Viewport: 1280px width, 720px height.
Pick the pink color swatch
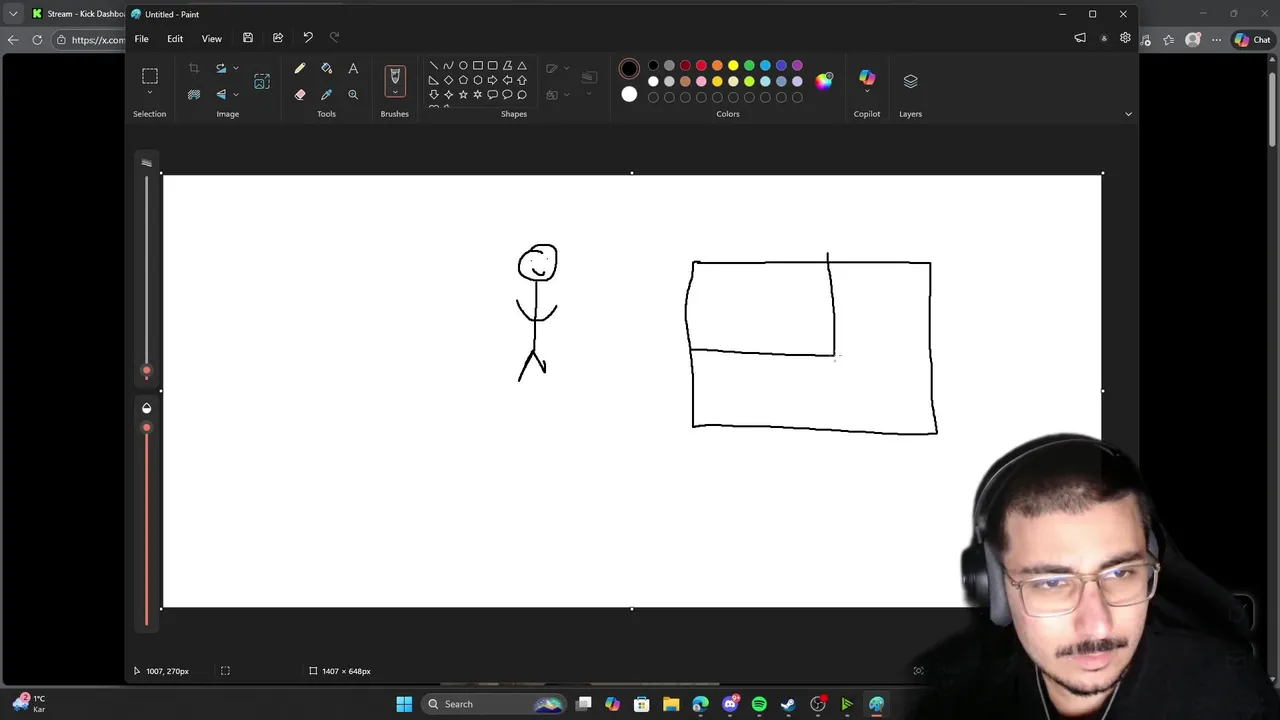coord(701,81)
